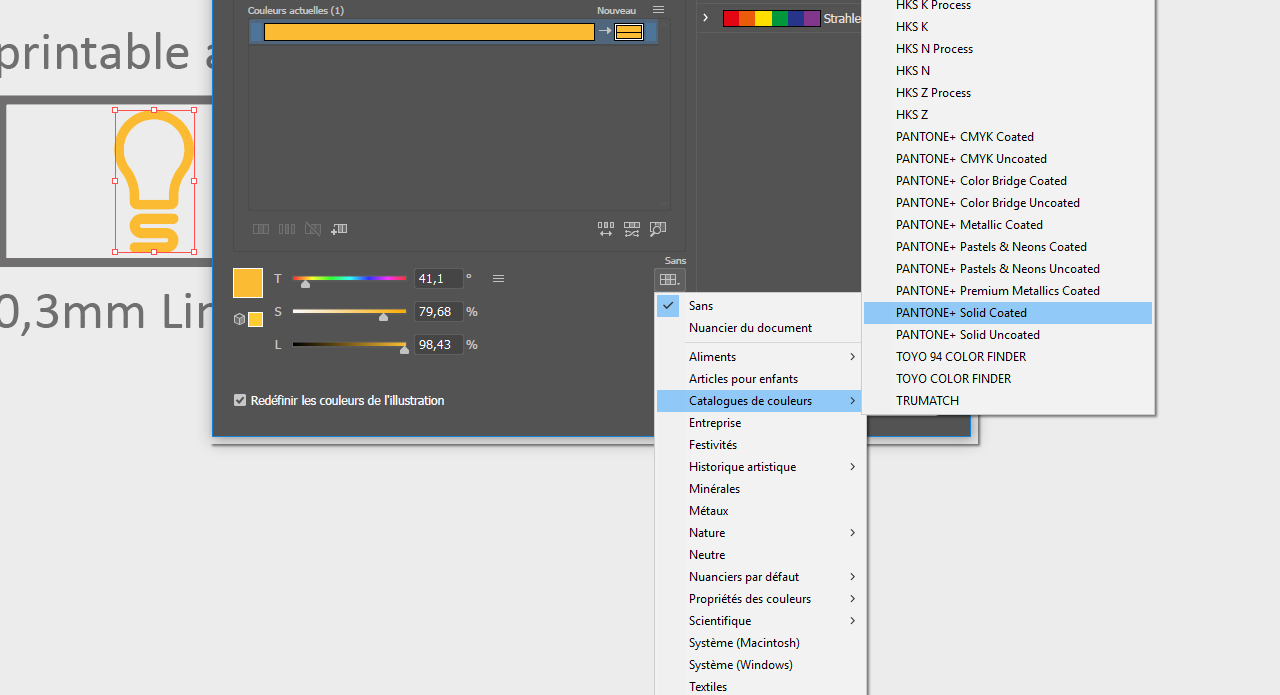Click the disabled merge colors into row icon
The height and width of the screenshot is (695, 1280).
(x=261, y=229)
